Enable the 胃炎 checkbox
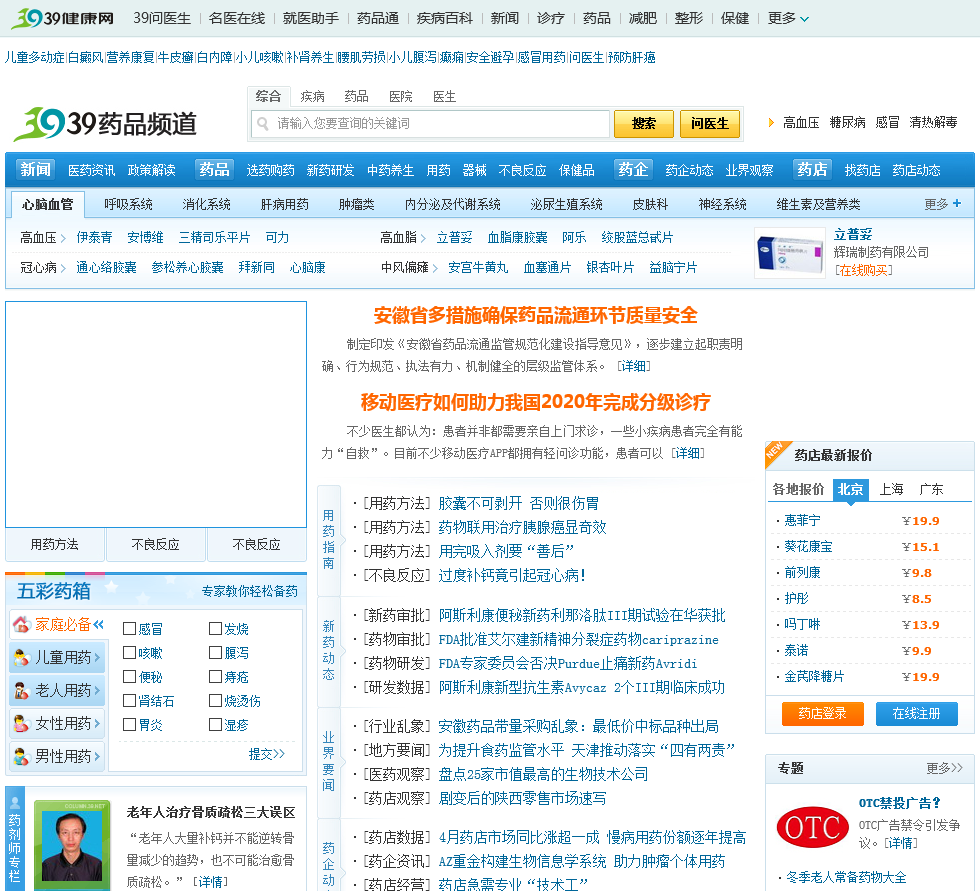 129,725
